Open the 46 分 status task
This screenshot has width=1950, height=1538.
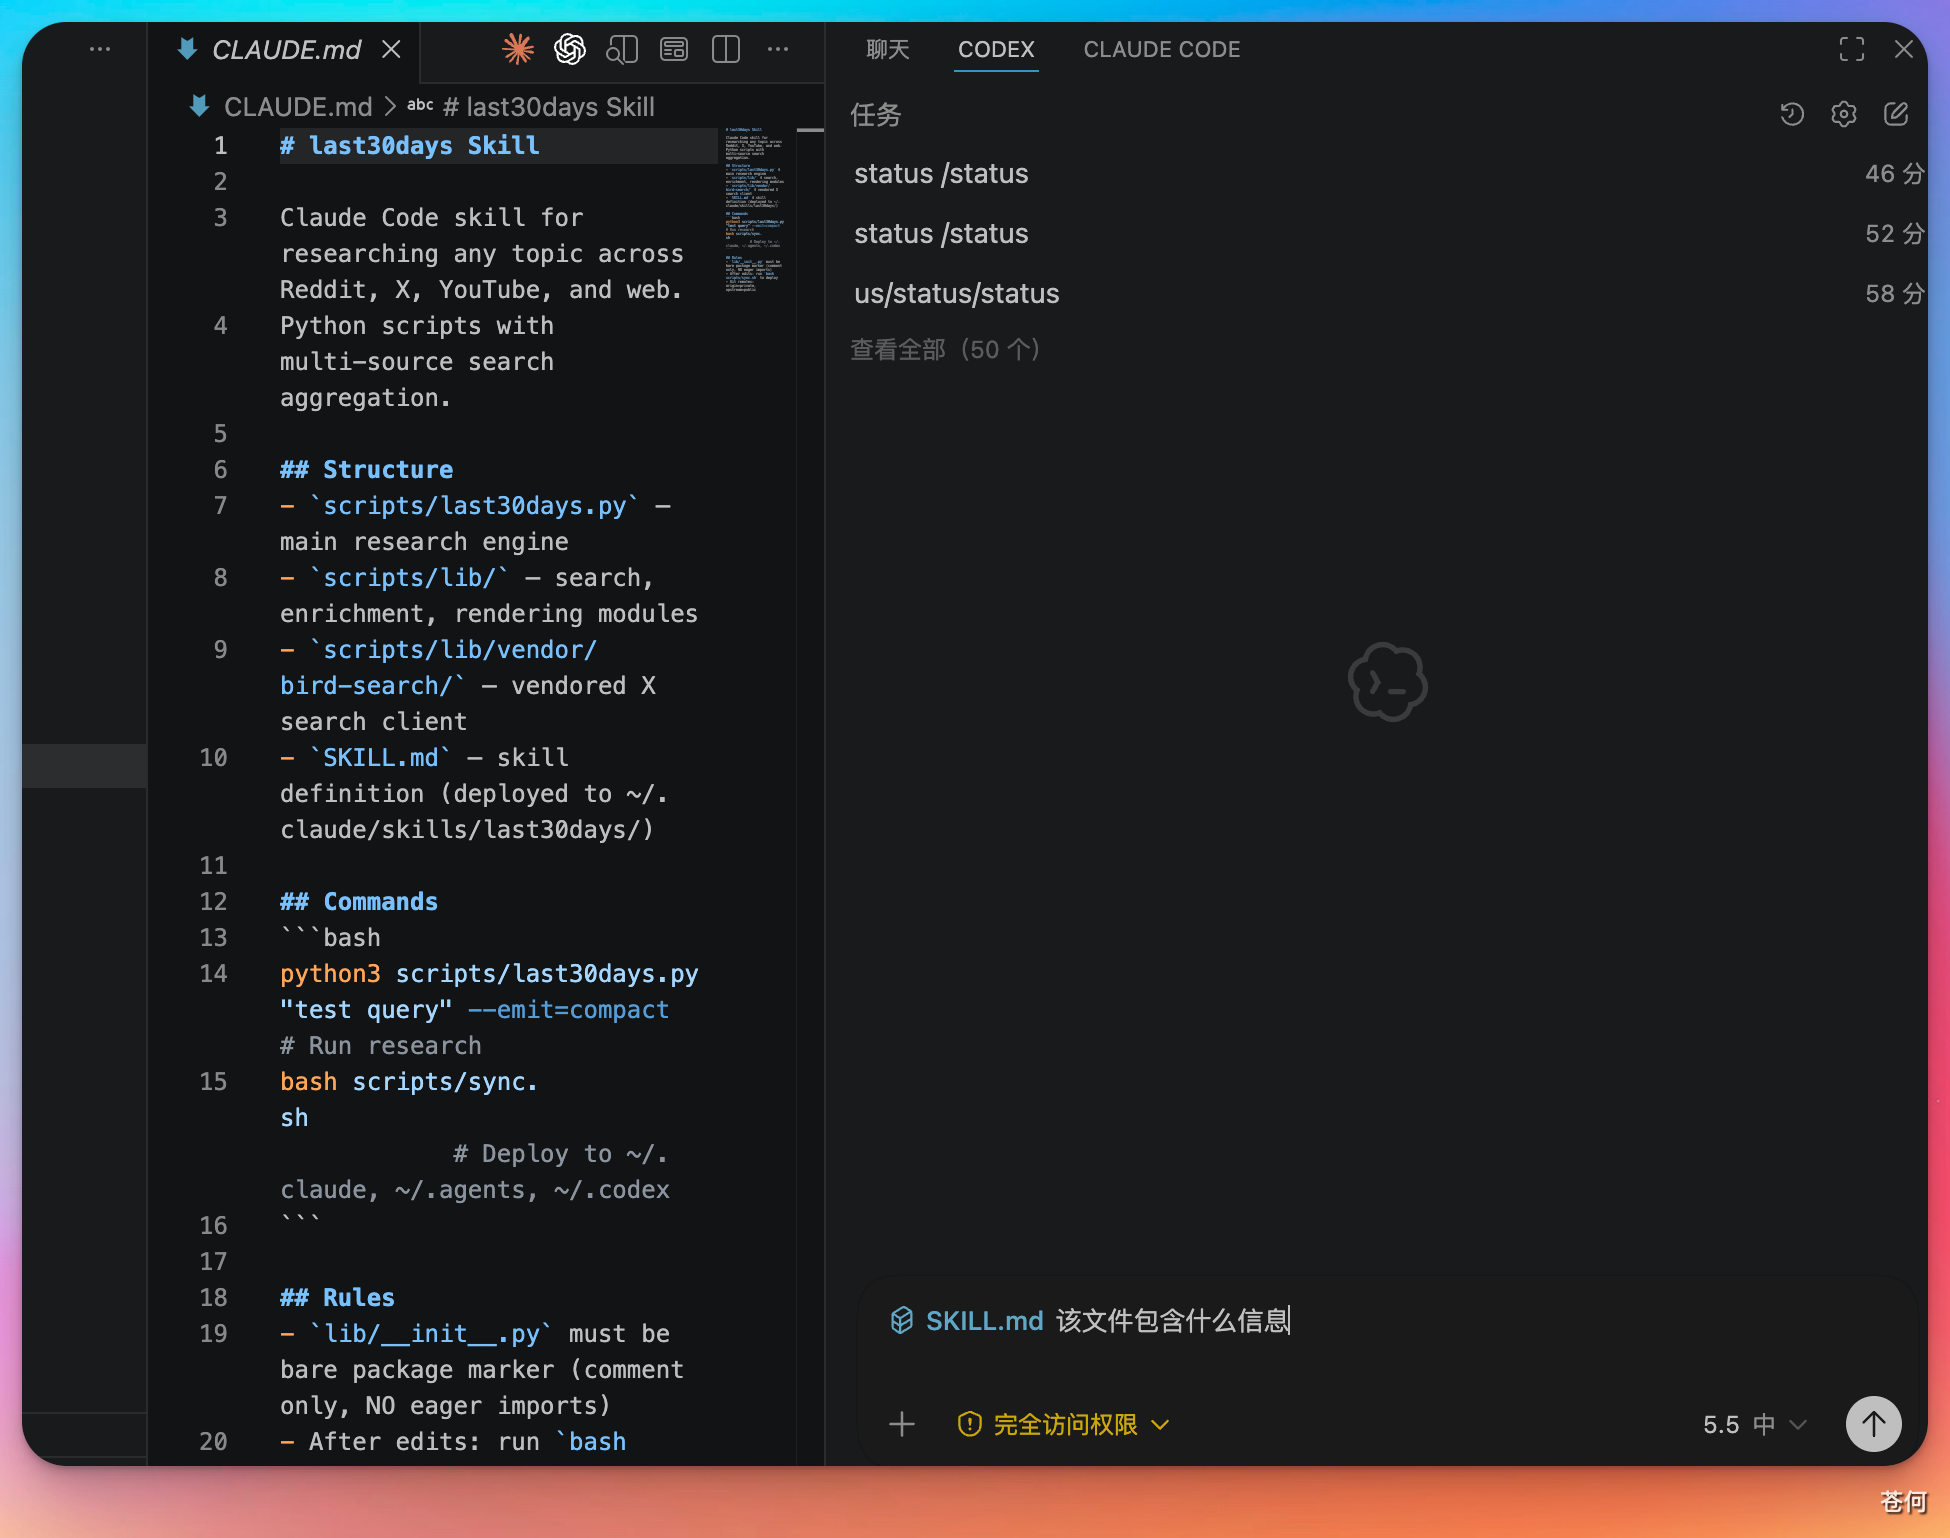(x=1387, y=174)
